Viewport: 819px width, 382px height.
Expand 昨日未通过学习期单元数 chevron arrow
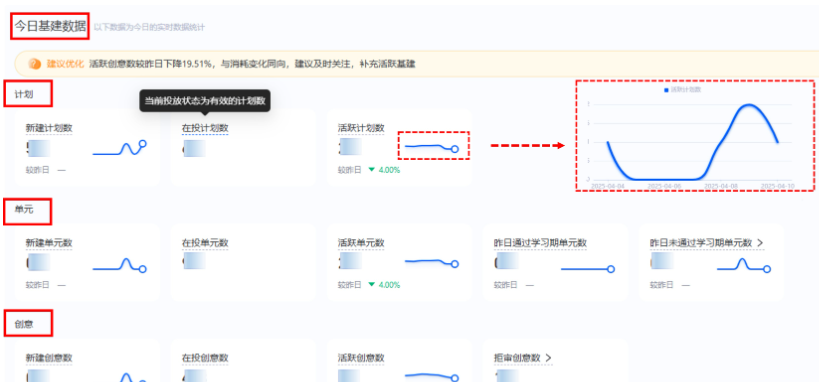(760, 242)
